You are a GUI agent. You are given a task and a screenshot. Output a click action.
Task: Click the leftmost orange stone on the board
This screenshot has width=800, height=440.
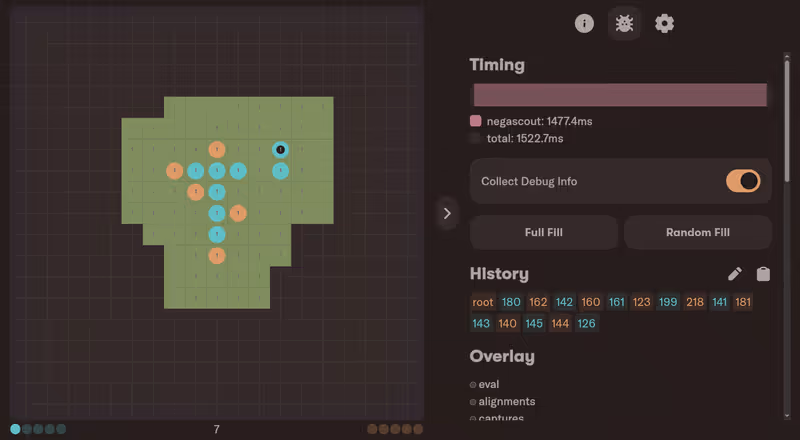coord(175,171)
